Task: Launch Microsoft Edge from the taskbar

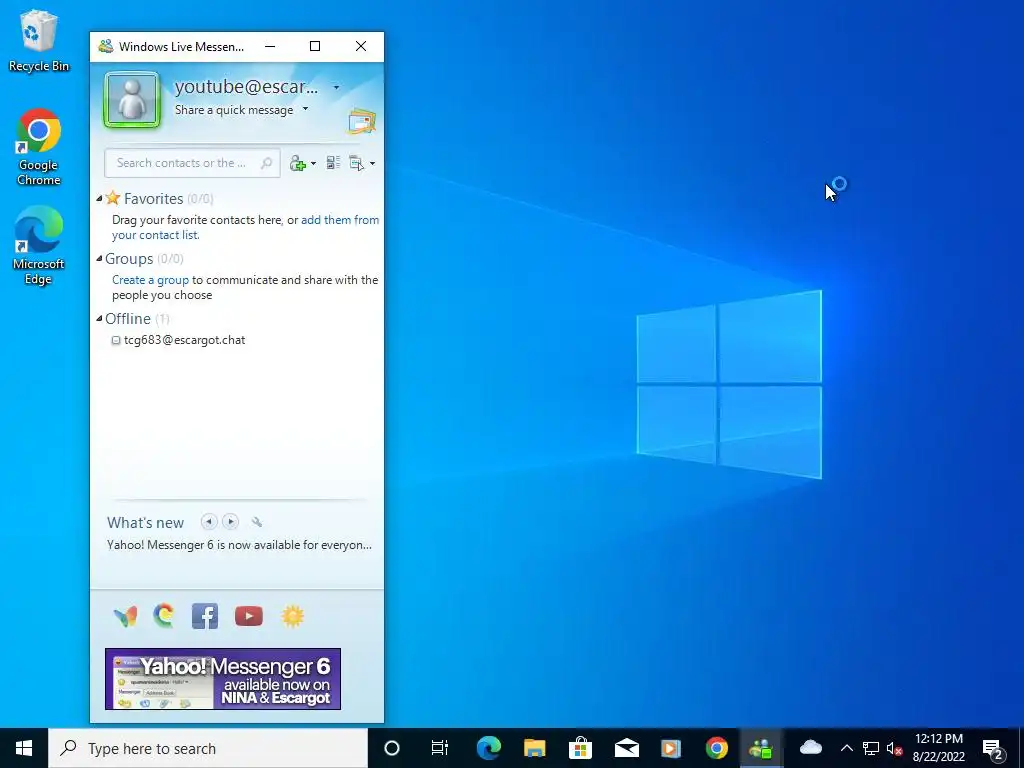Action: point(488,748)
